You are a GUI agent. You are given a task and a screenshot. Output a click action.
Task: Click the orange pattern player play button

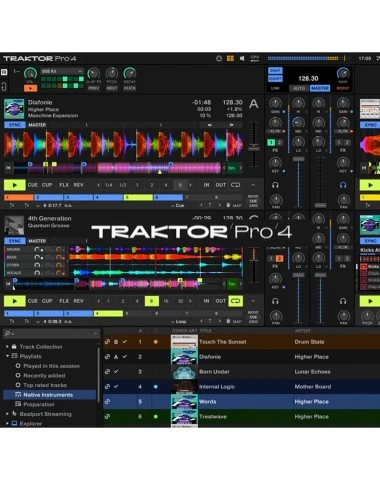[x=30, y=88]
